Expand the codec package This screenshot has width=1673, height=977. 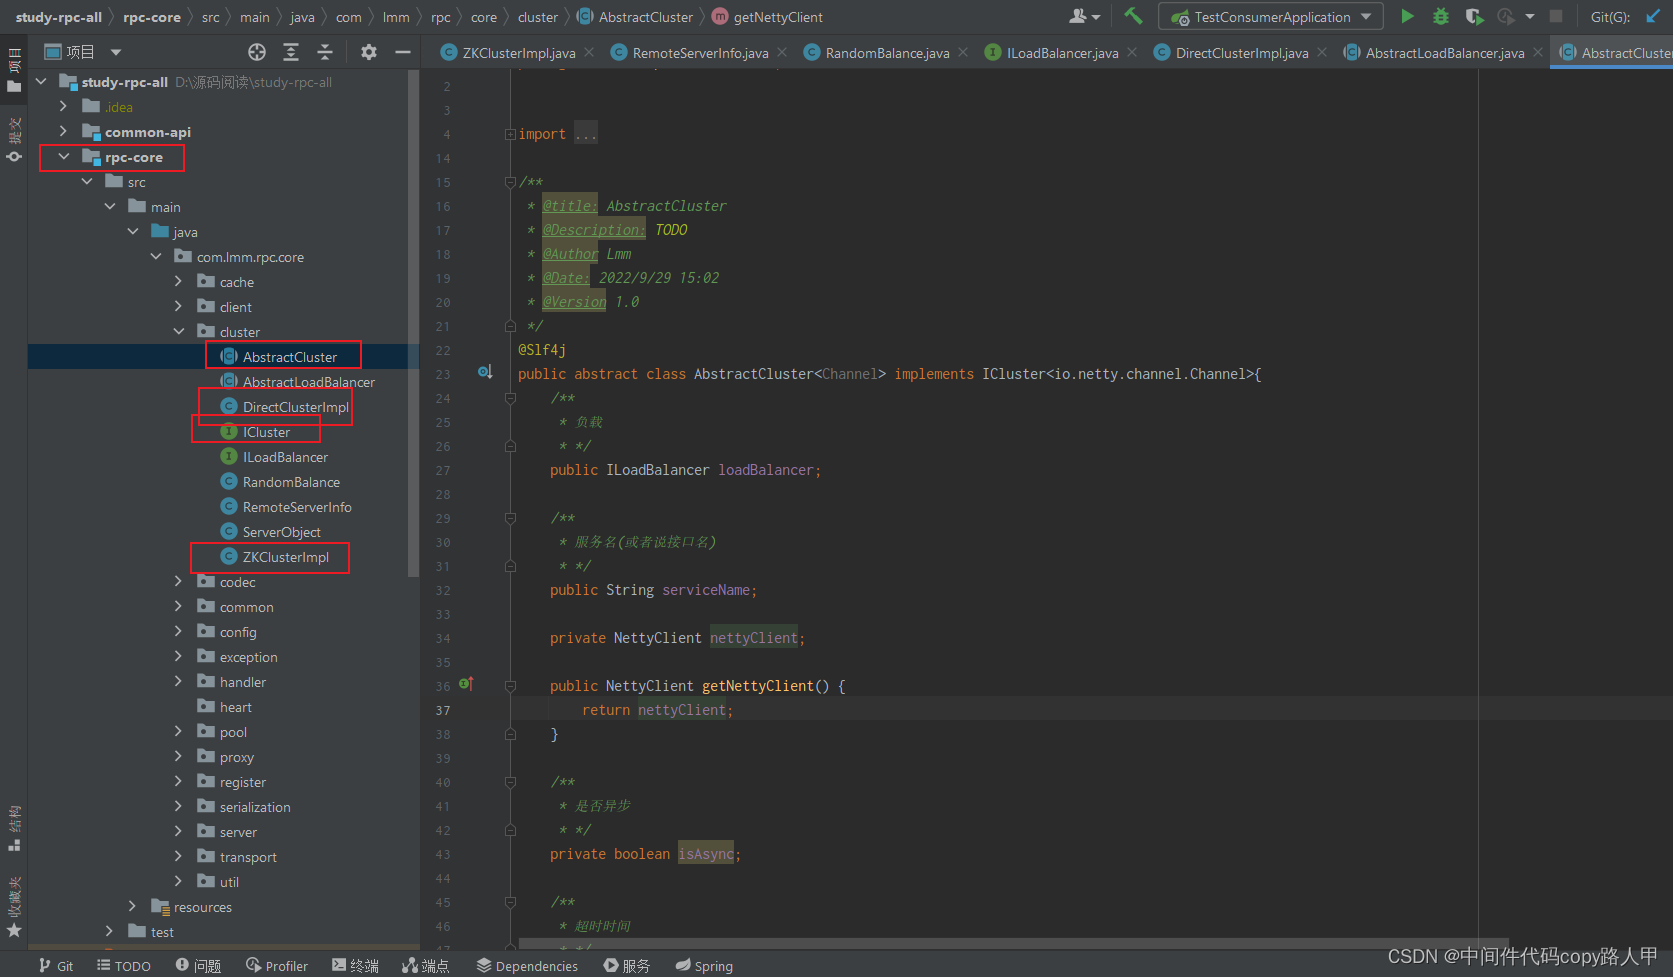coord(179,582)
